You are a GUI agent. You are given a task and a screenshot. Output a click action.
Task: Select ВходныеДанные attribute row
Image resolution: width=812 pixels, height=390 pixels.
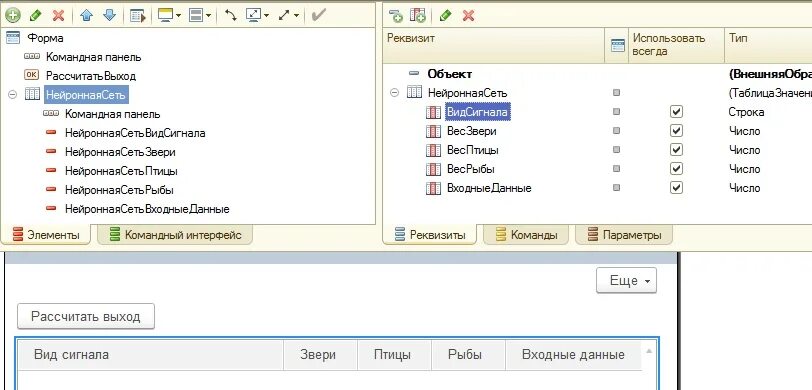489,188
